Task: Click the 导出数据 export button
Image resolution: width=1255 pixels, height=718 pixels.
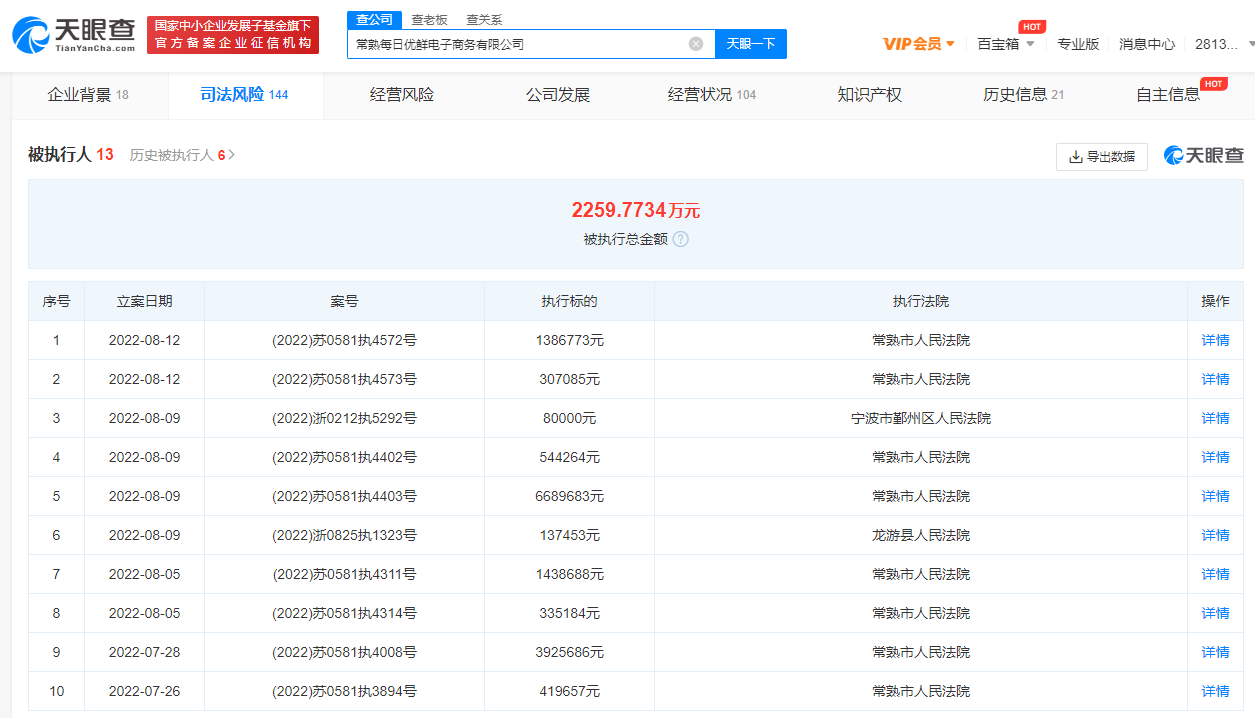Action: tap(1102, 157)
